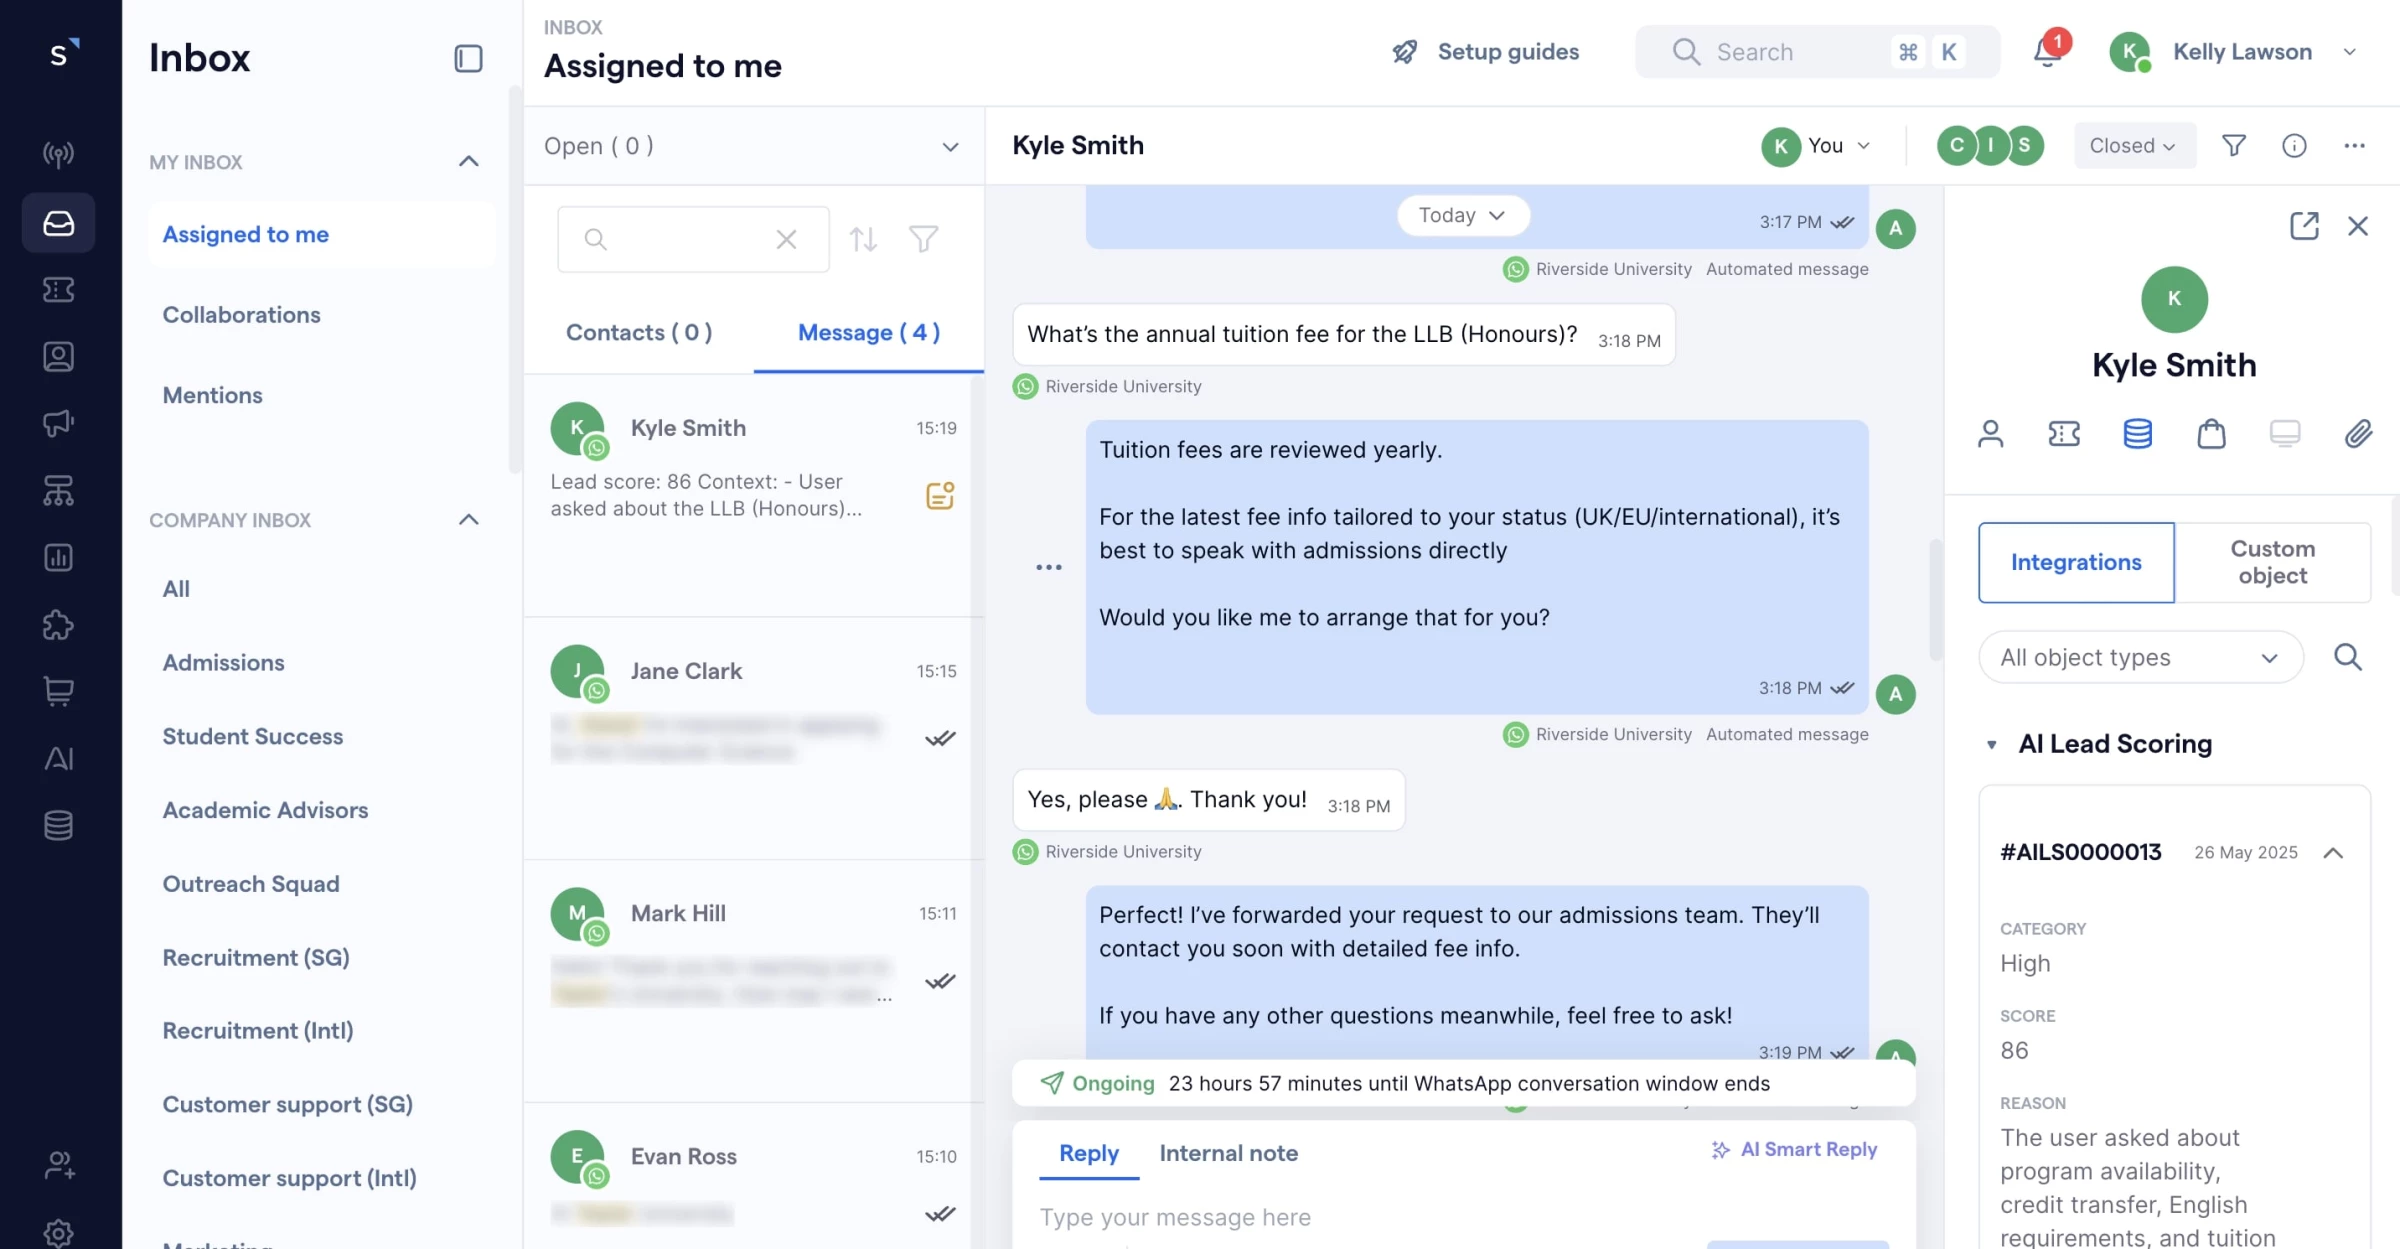This screenshot has width=2400, height=1249.
Task: Open the settings gear in left rail
Action: 58,1233
